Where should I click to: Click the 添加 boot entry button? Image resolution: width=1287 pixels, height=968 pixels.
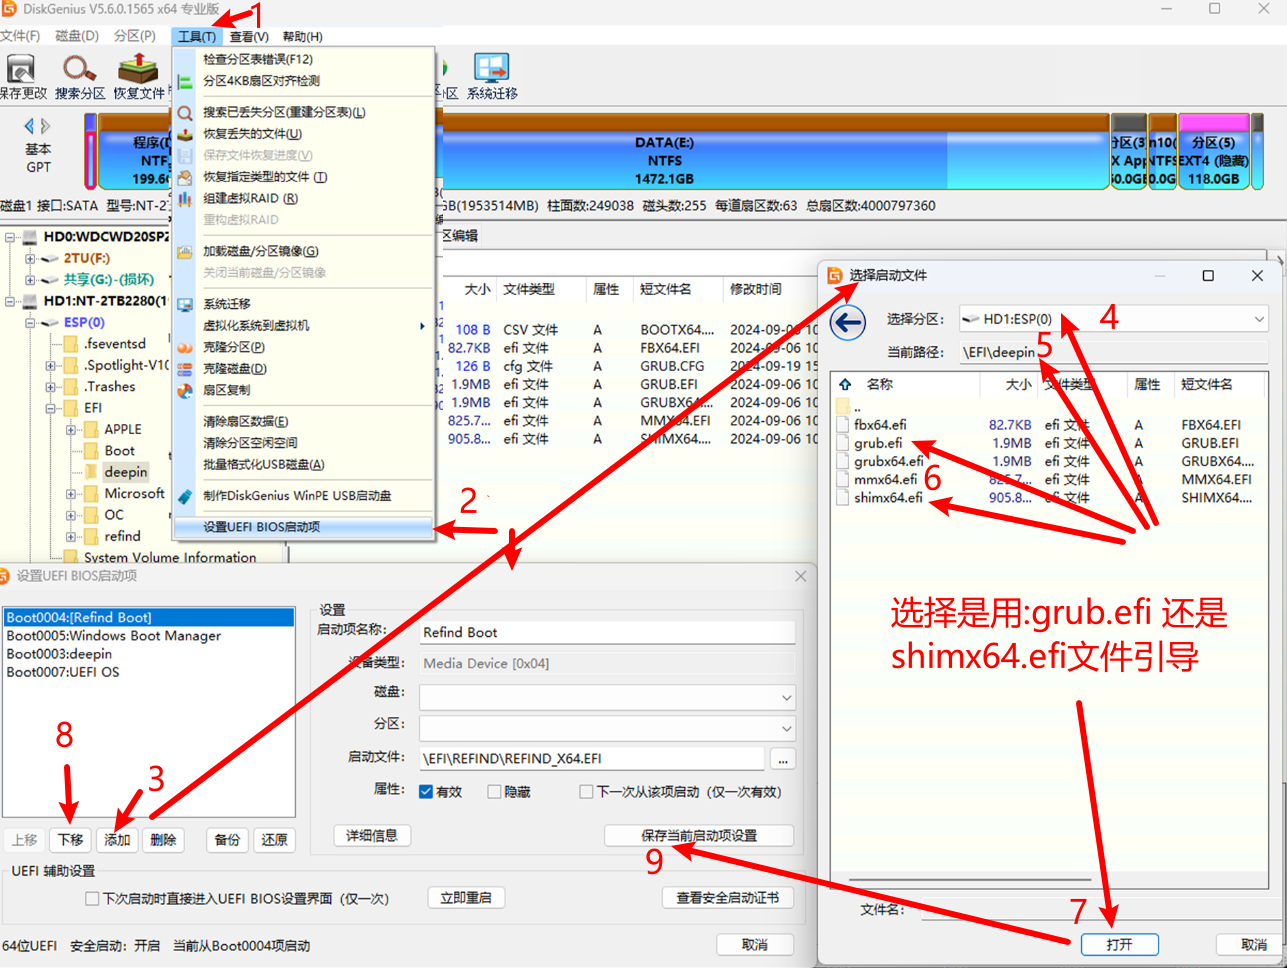click(117, 840)
